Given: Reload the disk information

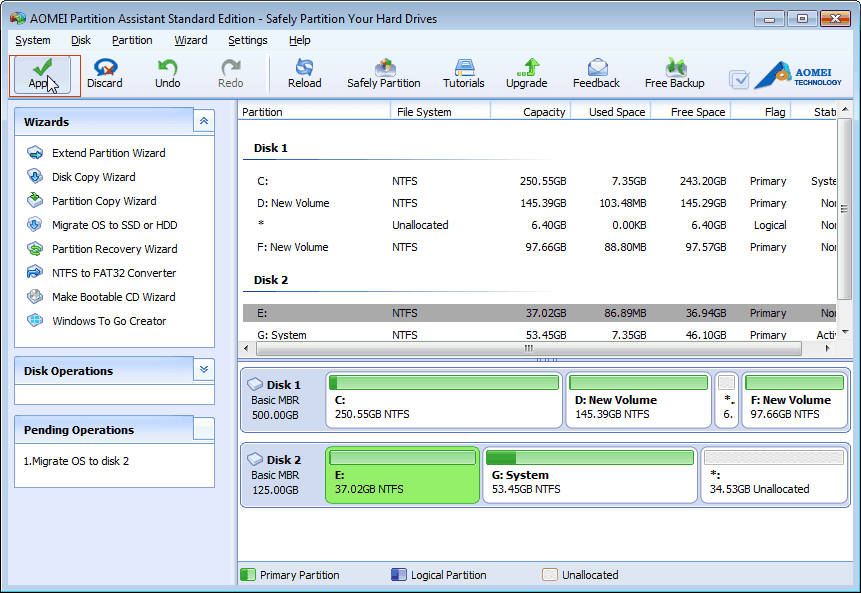Looking at the screenshot, I should (x=305, y=75).
